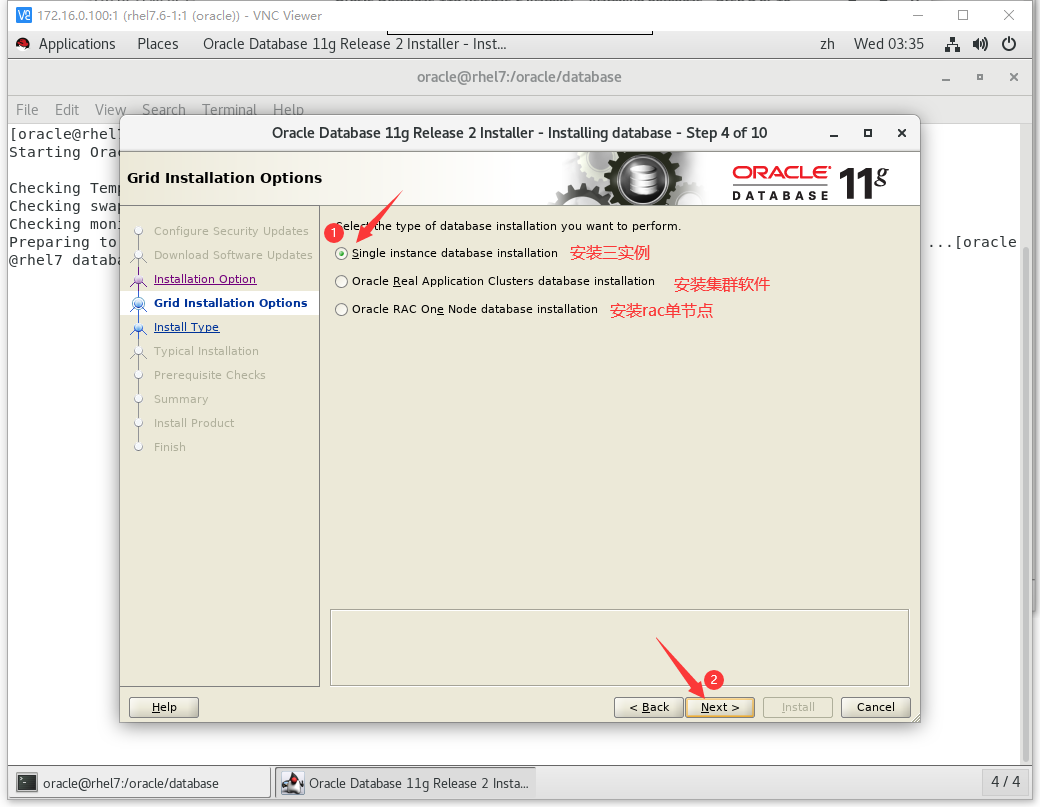This screenshot has height=807, width=1040.
Task: Click Configure Security Updates step text
Action: pyautogui.click(x=231, y=231)
